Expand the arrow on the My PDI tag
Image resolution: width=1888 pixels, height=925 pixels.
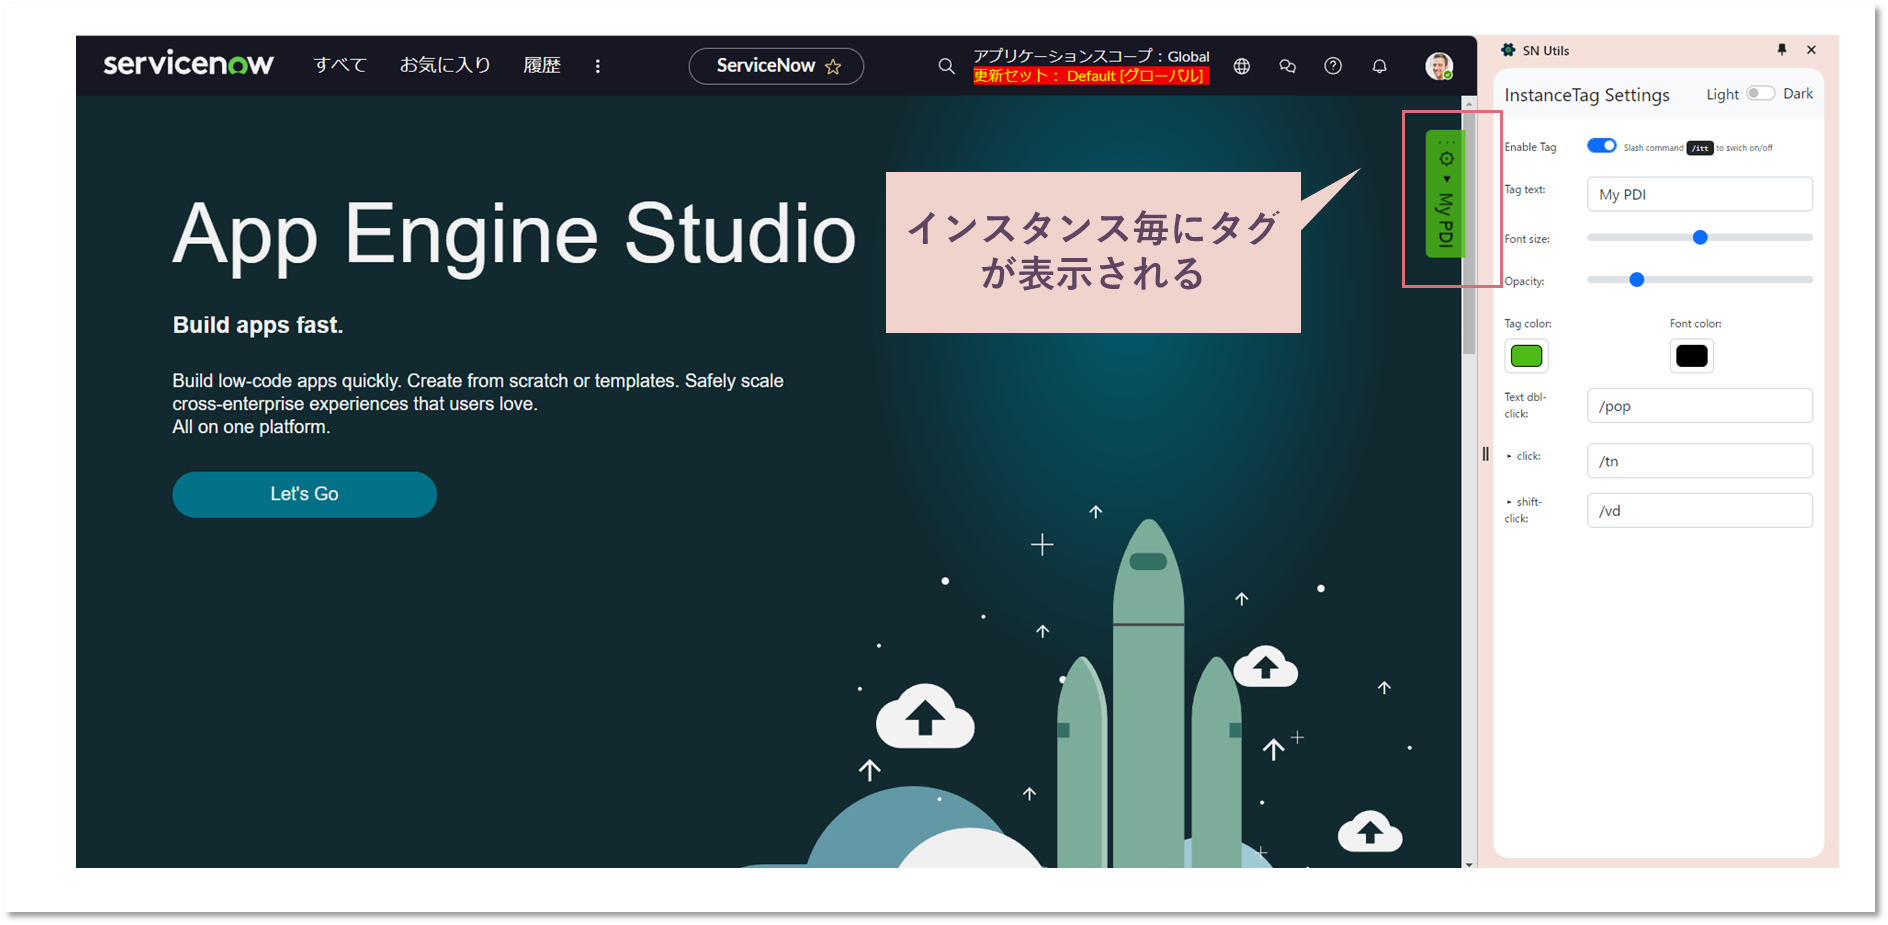point(1446,180)
